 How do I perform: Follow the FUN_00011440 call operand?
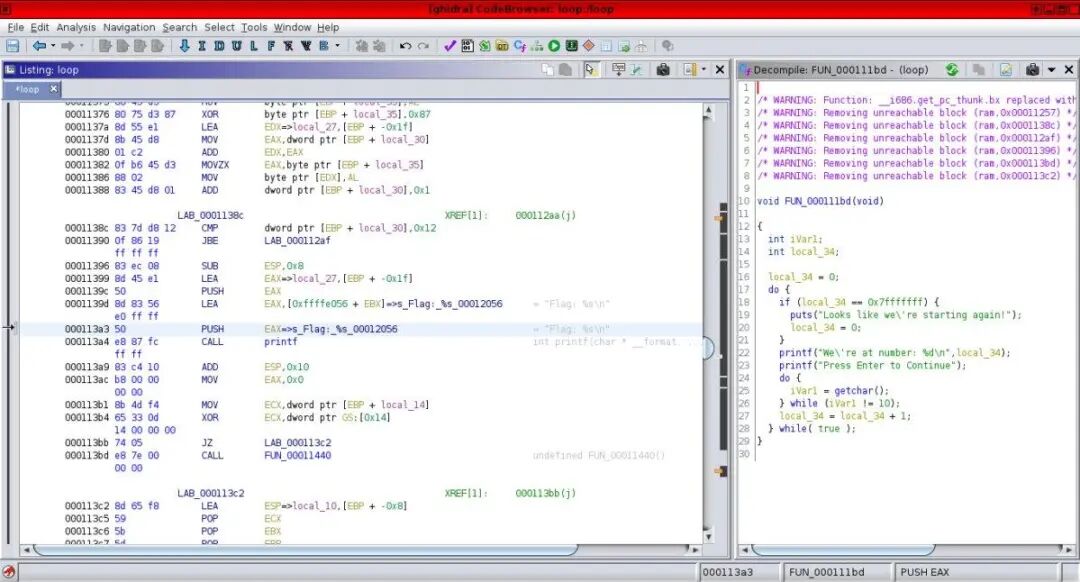[x=298, y=455]
